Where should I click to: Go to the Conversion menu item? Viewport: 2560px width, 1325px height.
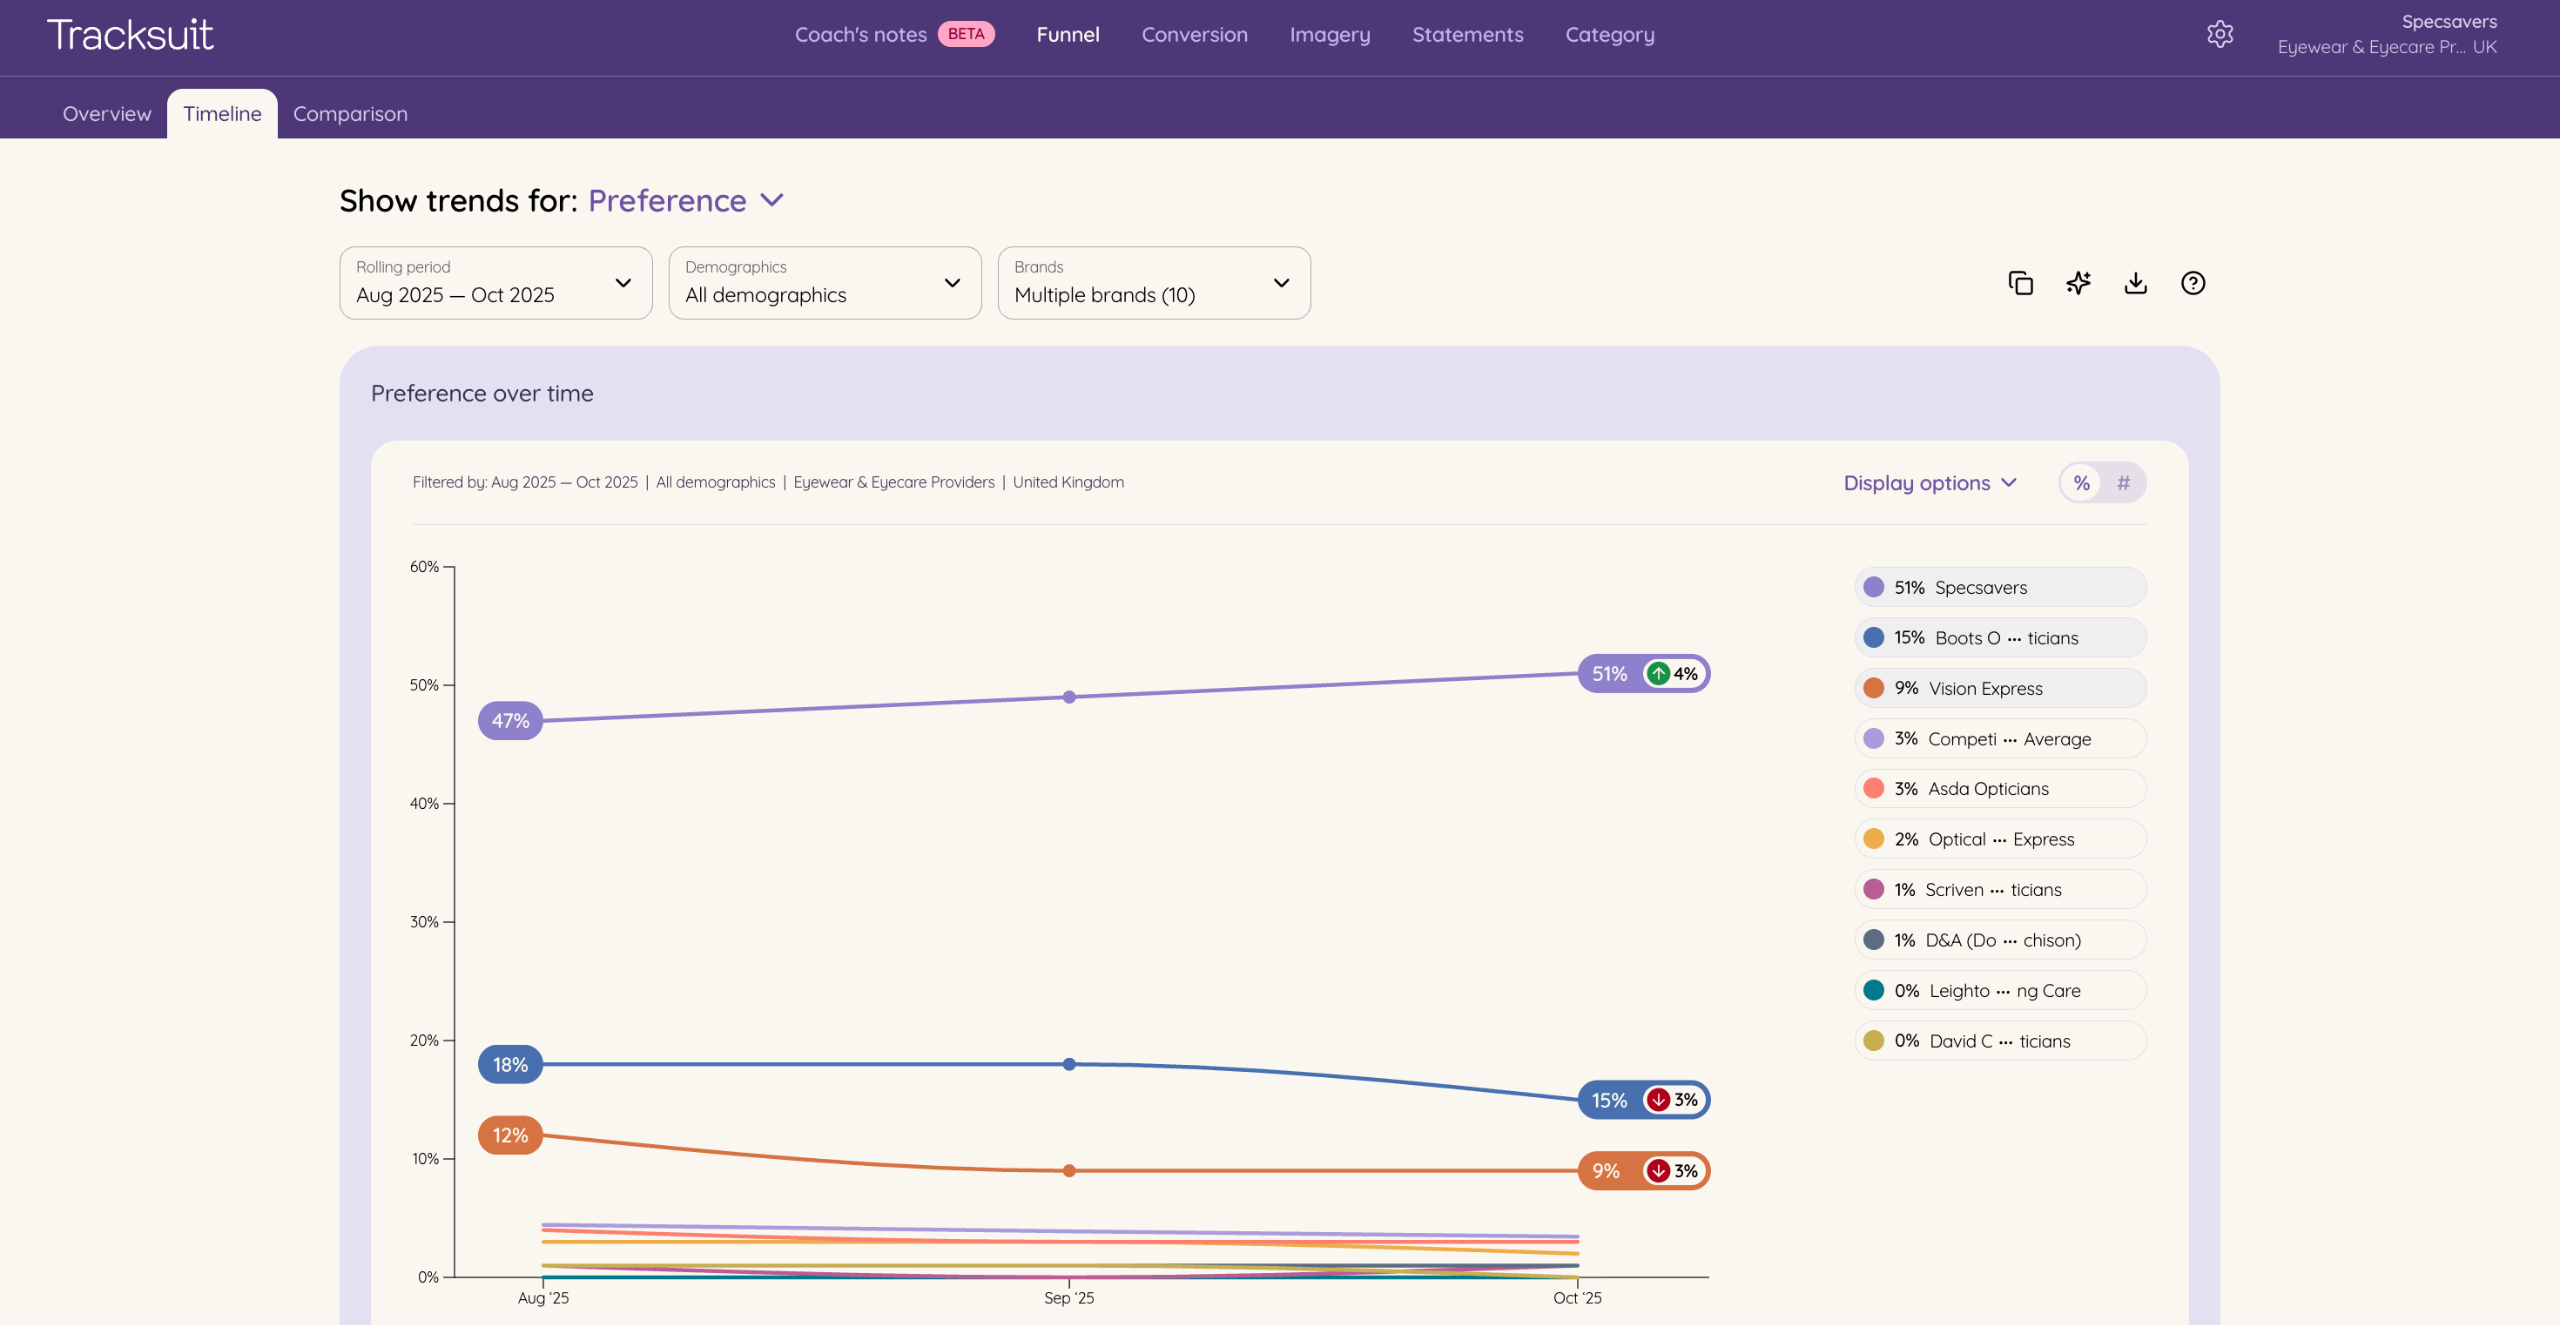[1194, 35]
